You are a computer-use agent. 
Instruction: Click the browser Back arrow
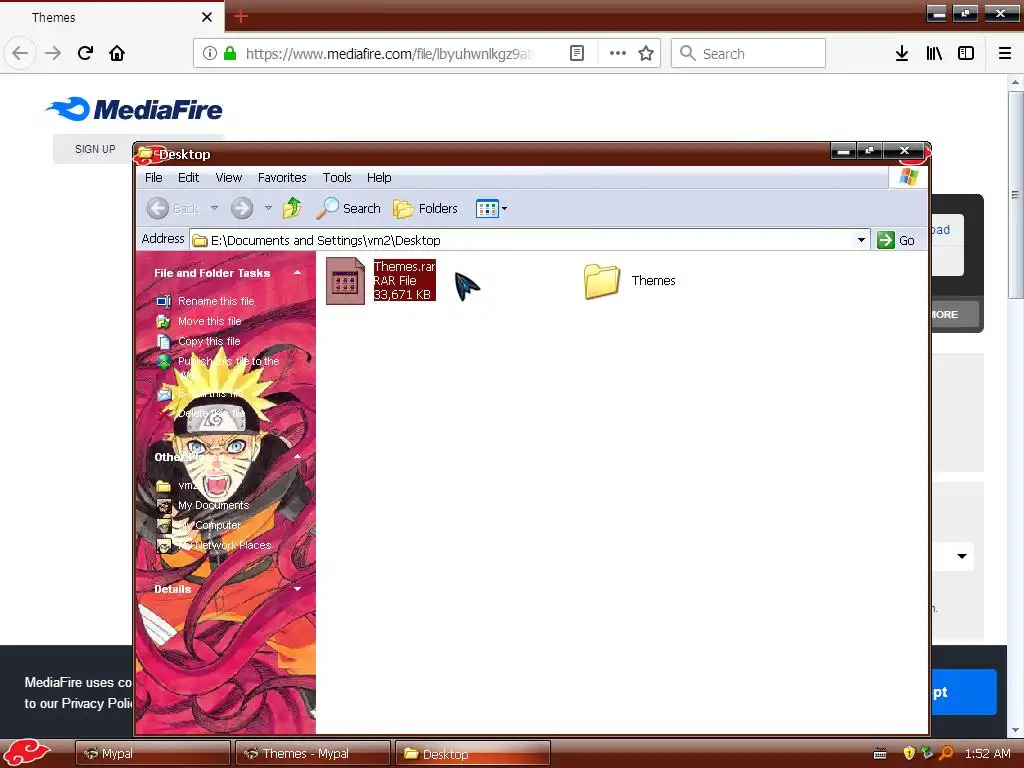click(x=20, y=53)
